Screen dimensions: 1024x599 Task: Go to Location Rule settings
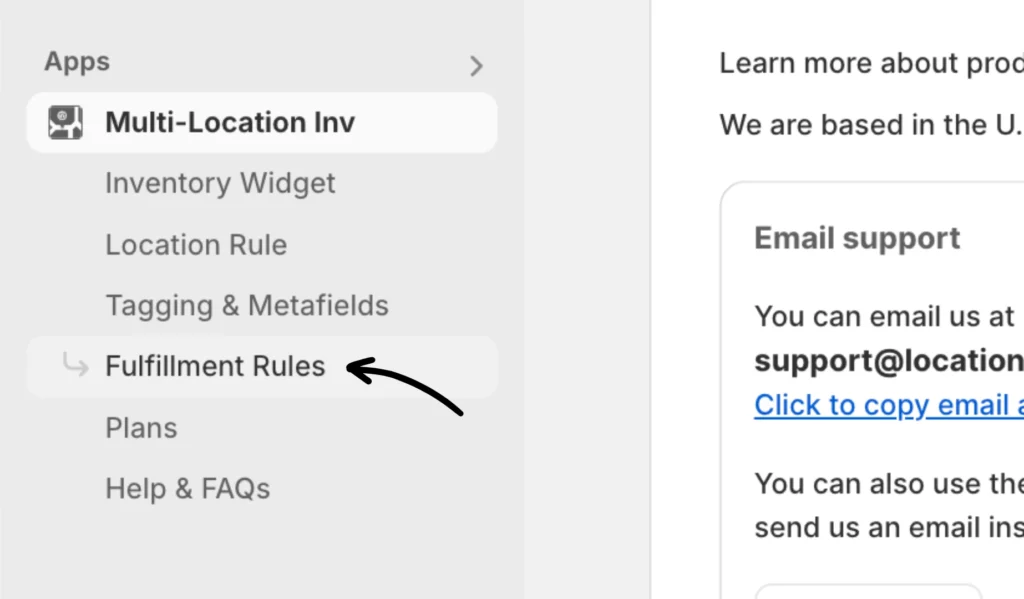(x=196, y=245)
